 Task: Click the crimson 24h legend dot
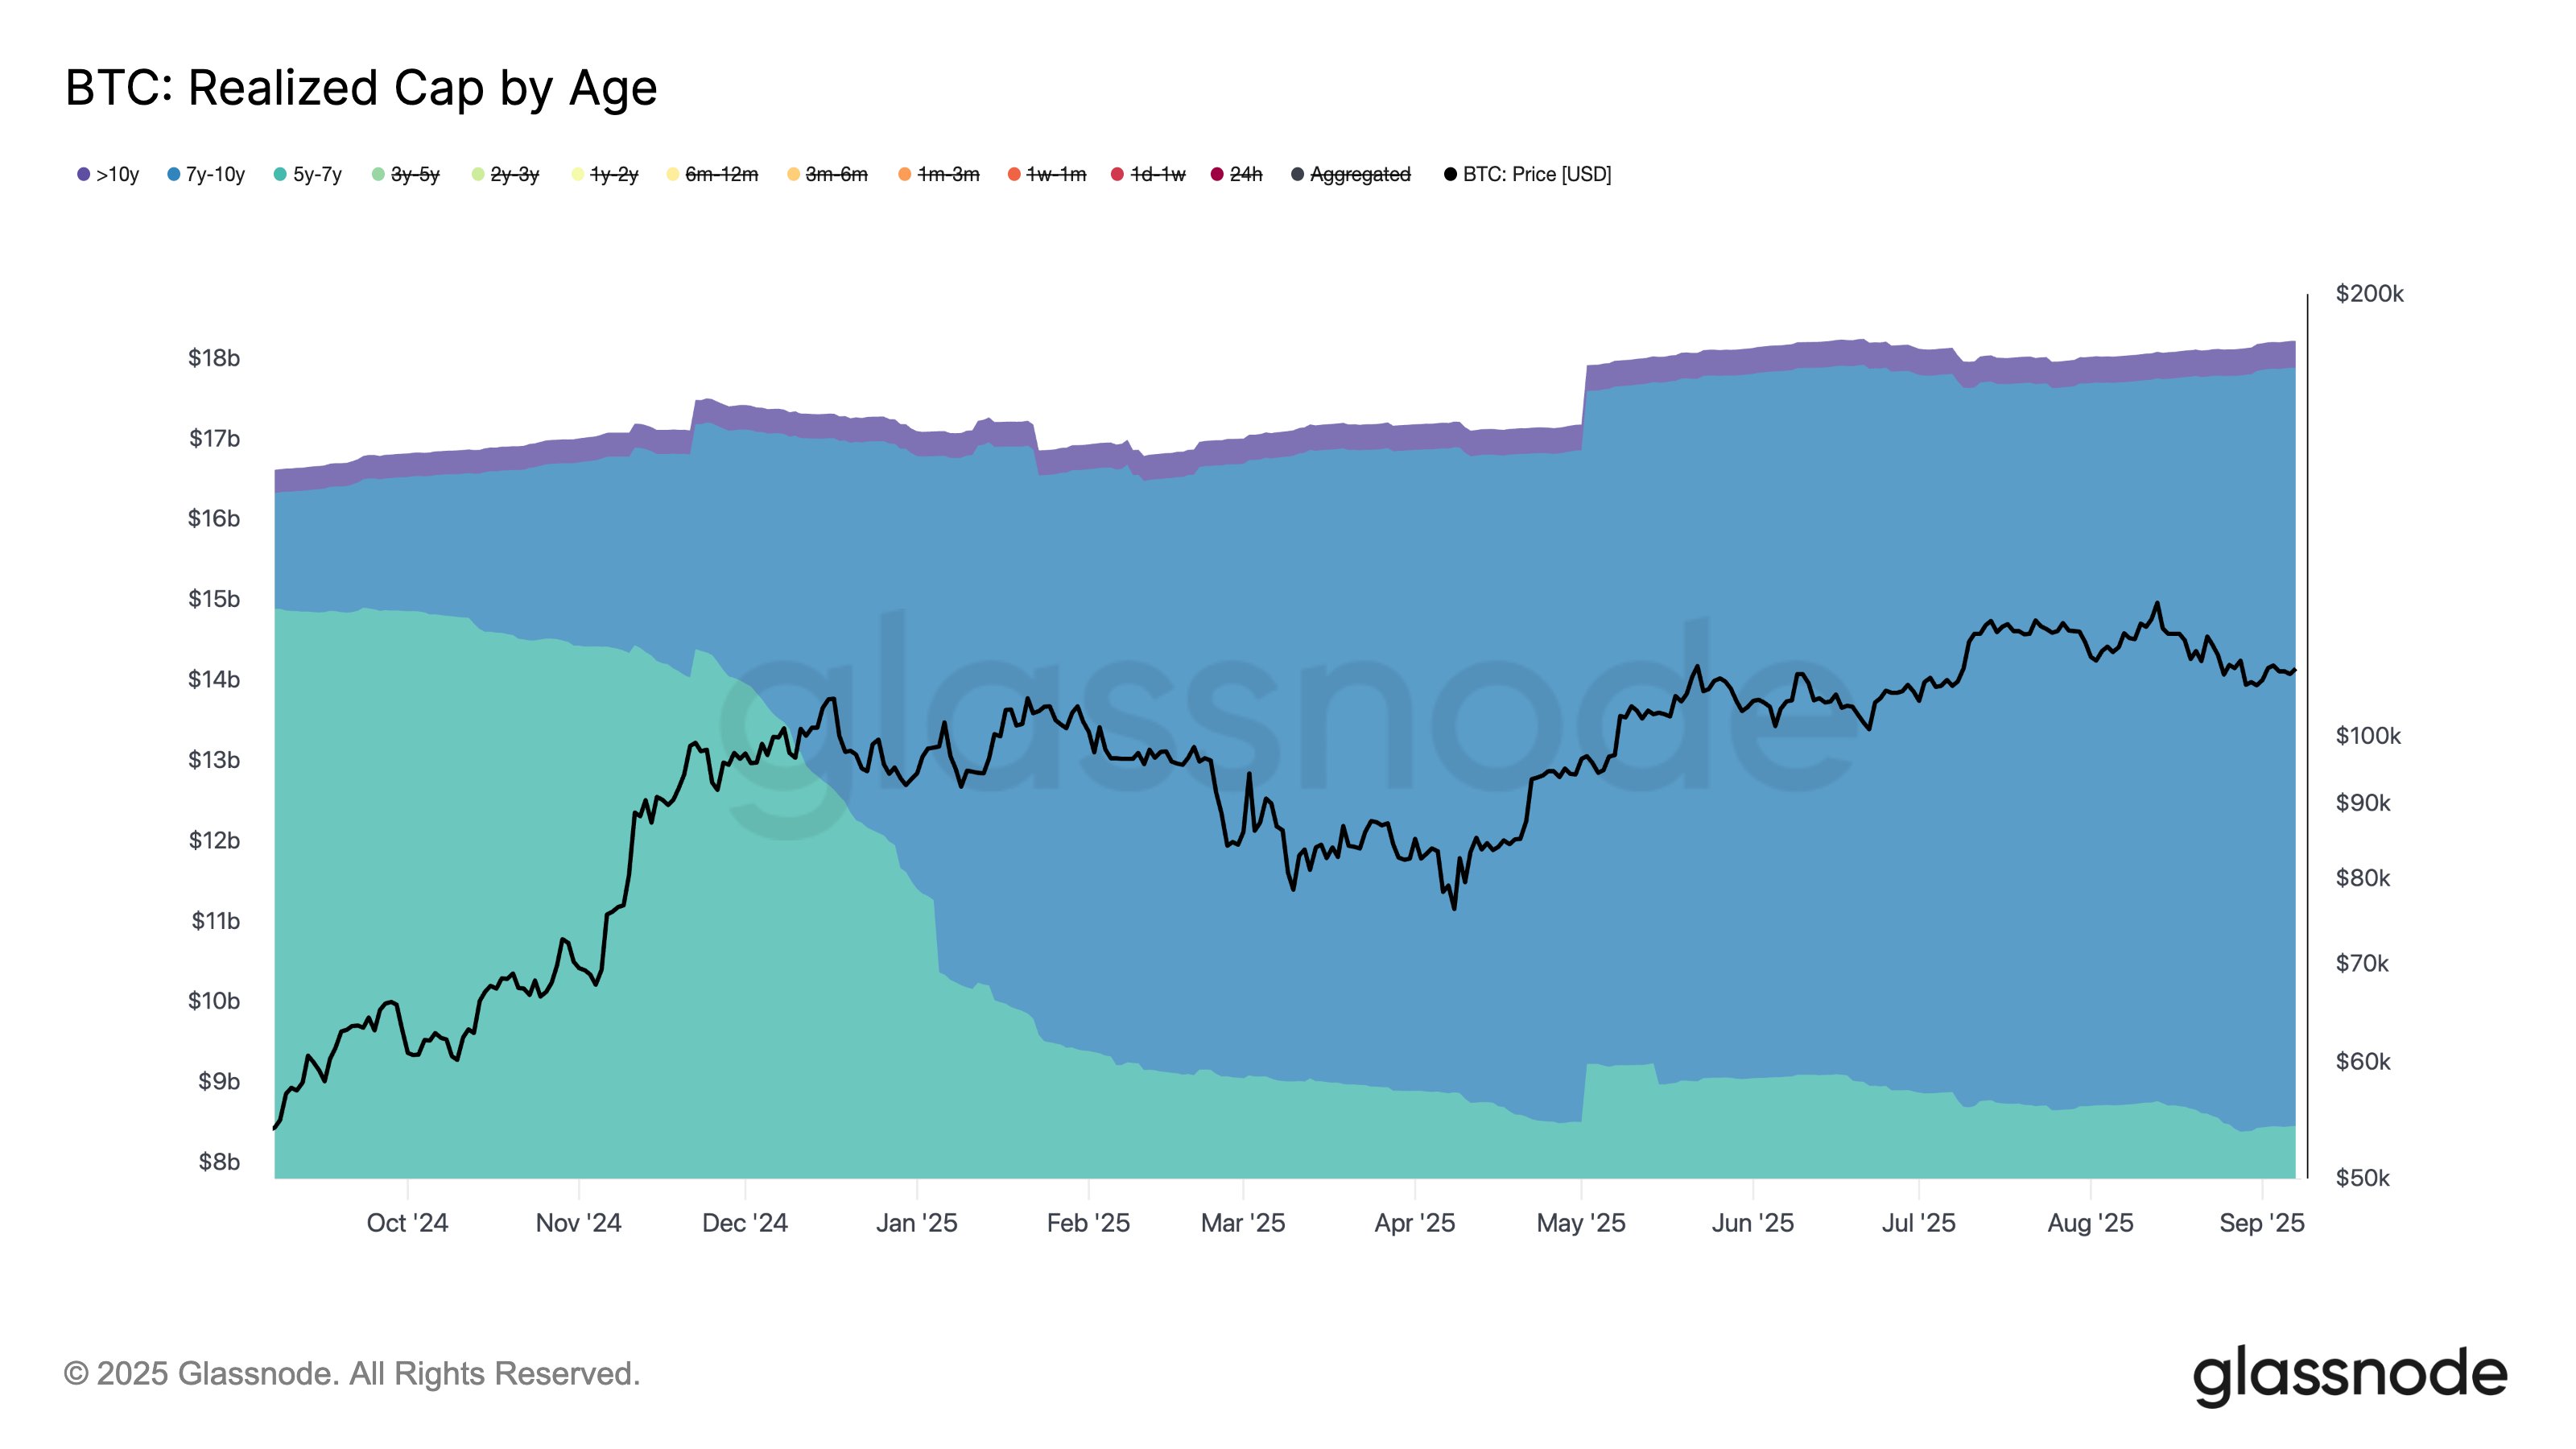(x=1217, y=175)
